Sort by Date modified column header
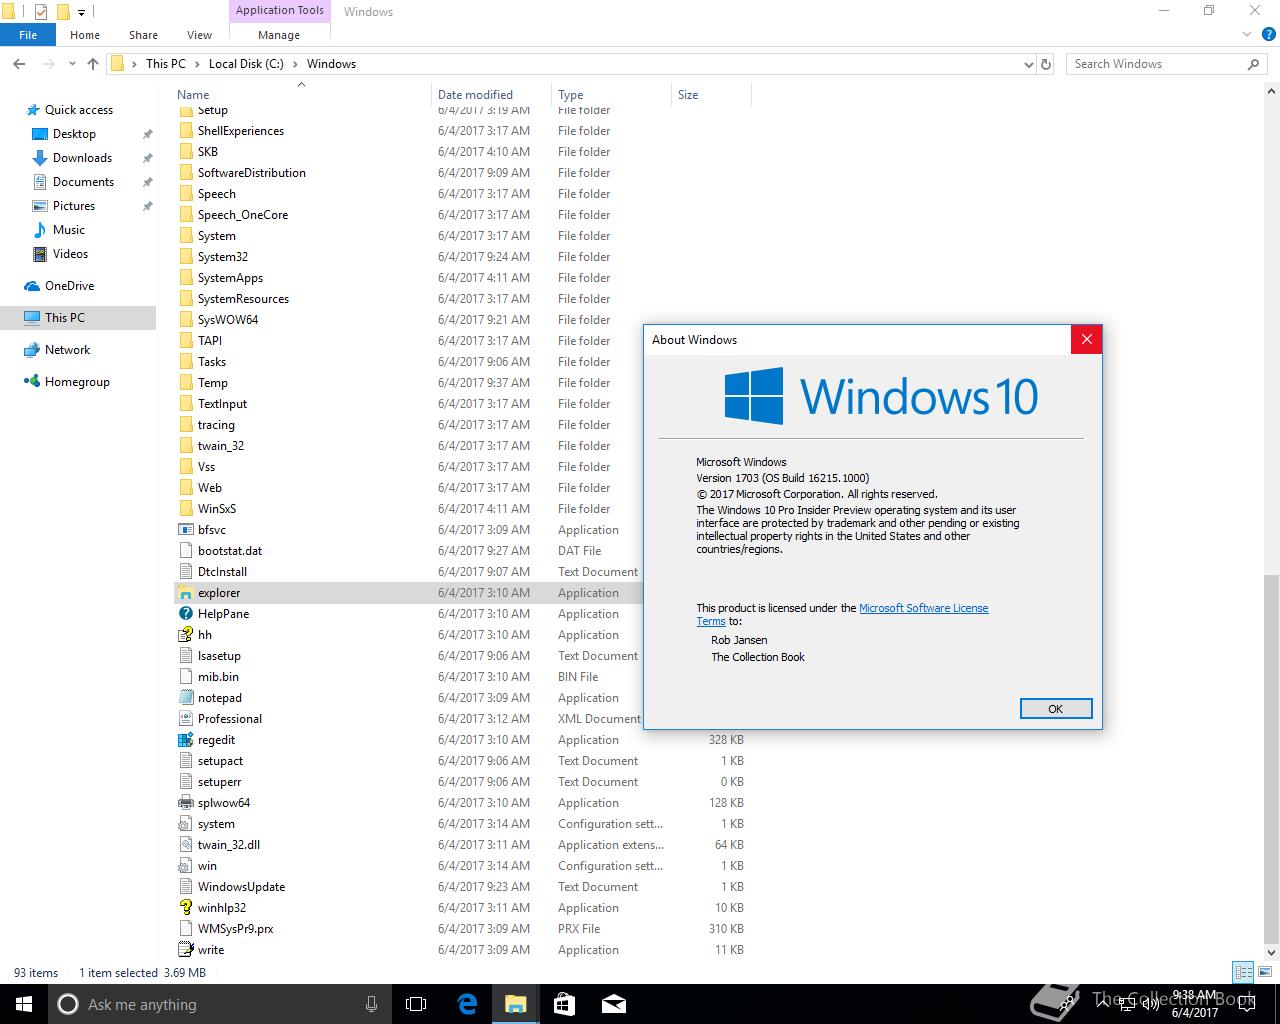The image size is (1280, 1024). 491,95
